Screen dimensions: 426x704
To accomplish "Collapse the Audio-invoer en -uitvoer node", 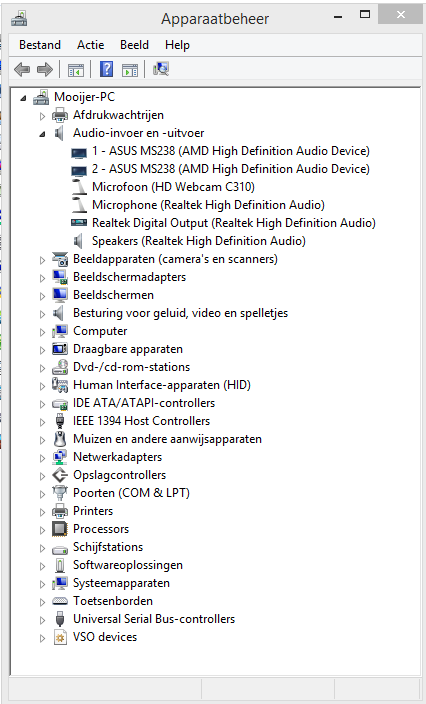I will [x=42, y=134].
